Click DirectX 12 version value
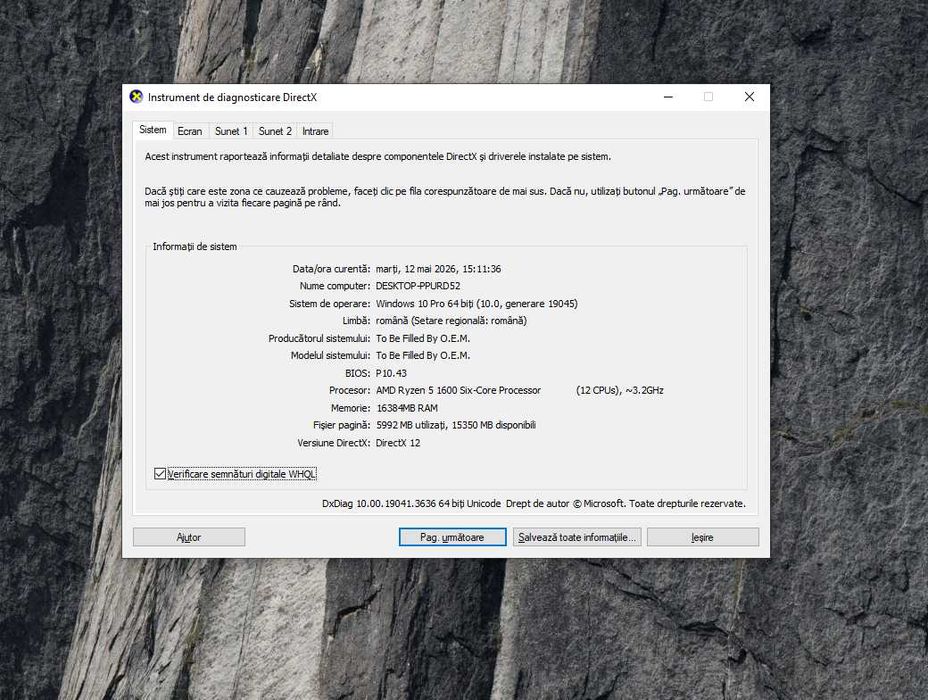 (398, 443)
